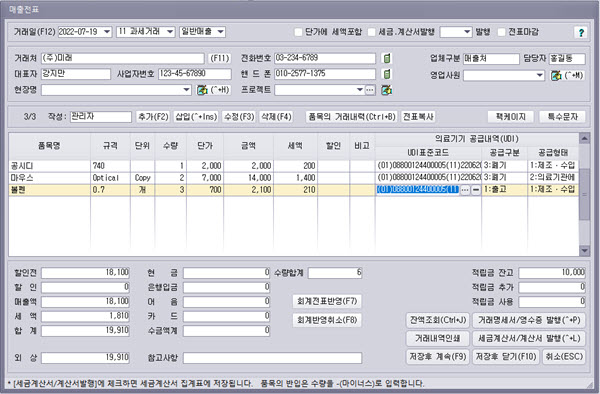Select the 마우스 row name cell
The width and height of the screenshot is (600, 394).
49,178
